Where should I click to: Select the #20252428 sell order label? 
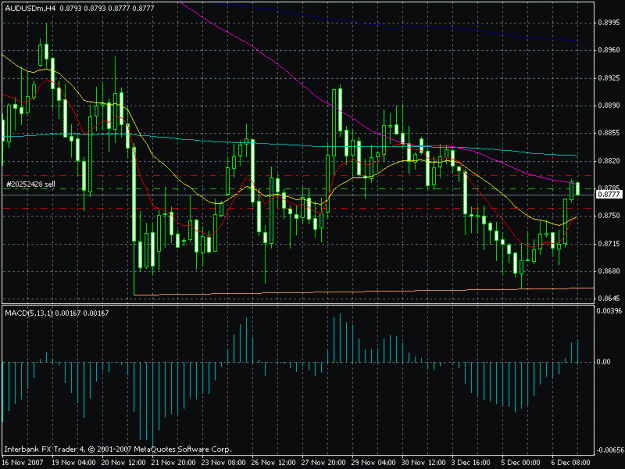coord(31,184)
